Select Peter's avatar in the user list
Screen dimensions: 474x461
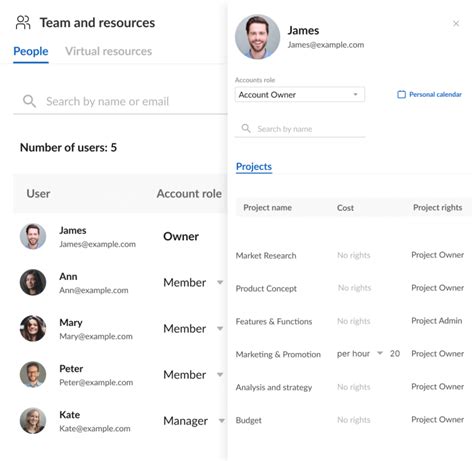click(33, 374)
